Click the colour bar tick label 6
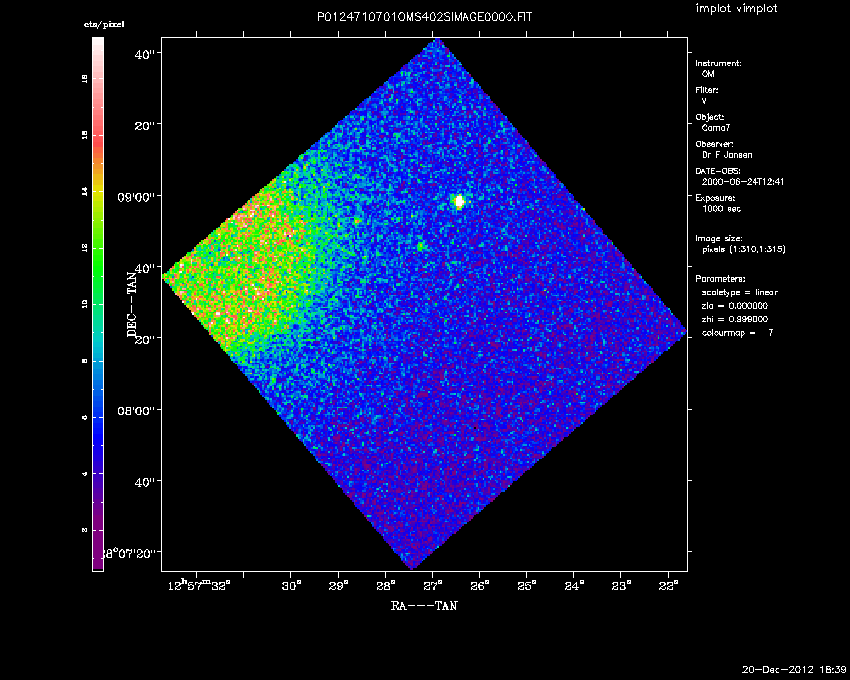The height and width of the screenshot is (680, 850). 84,417
